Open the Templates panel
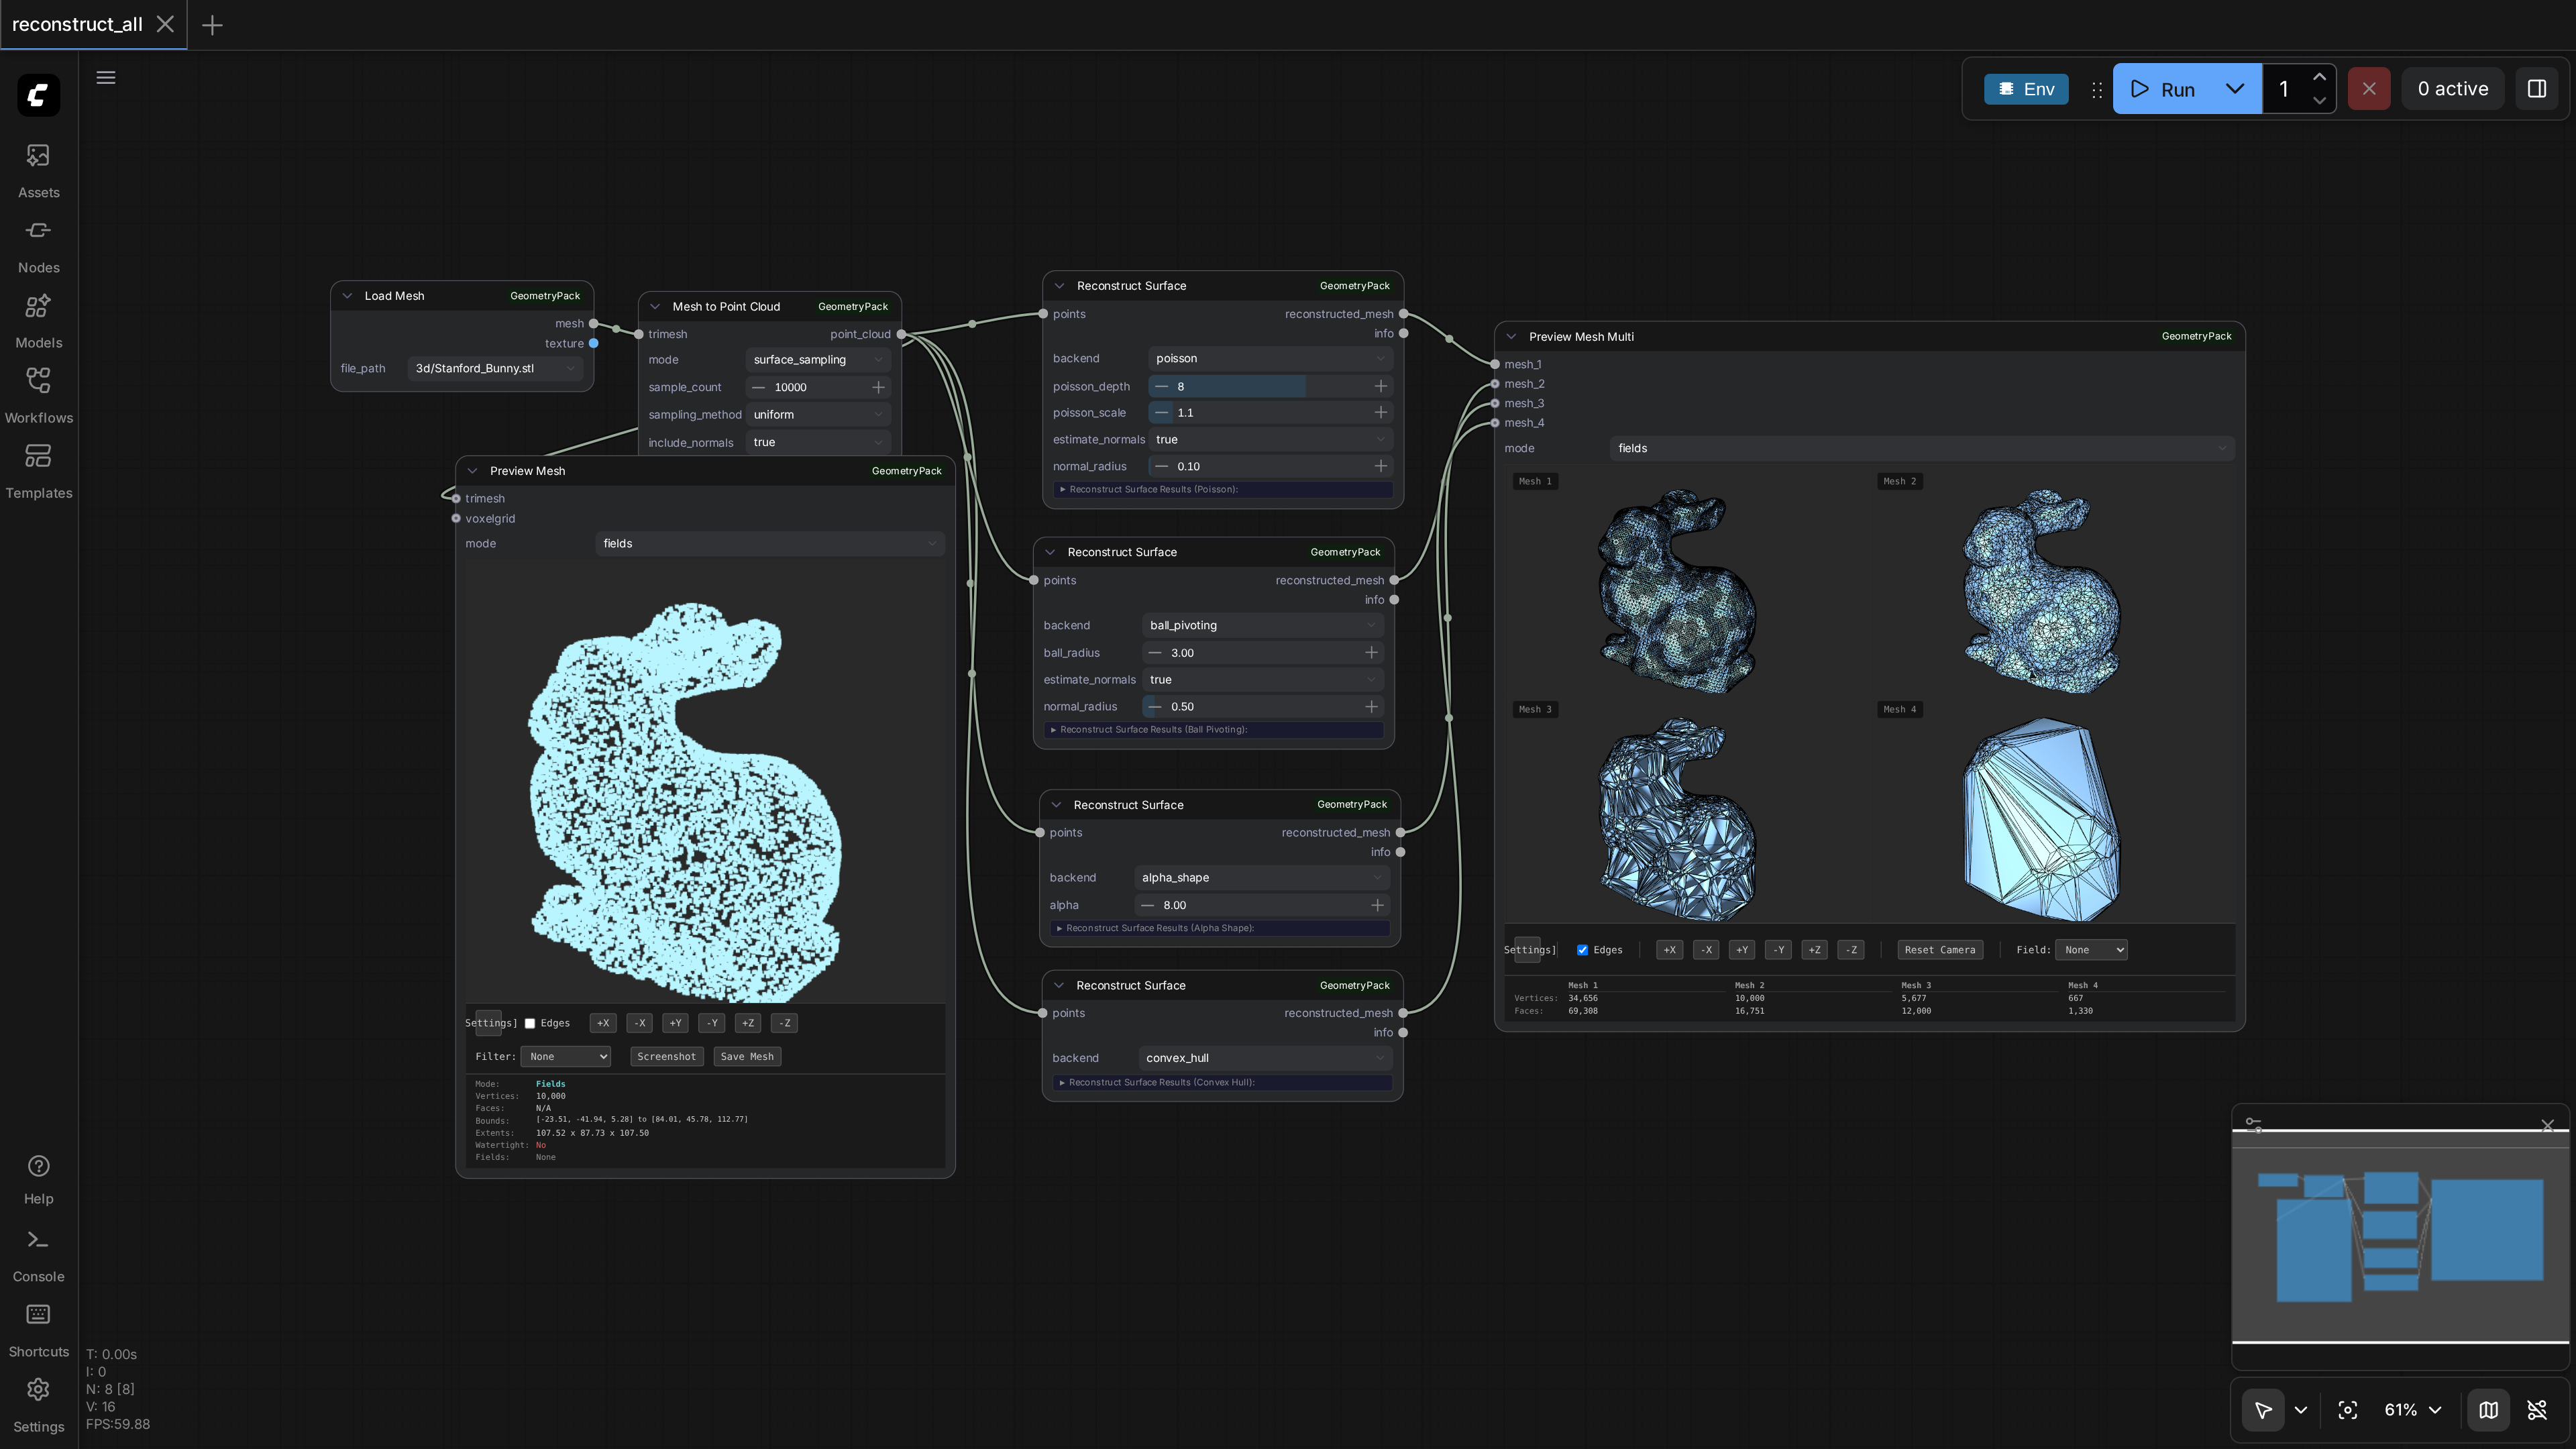The width and height of the screenshot is (2576, 1449). (x=38, y=470)
